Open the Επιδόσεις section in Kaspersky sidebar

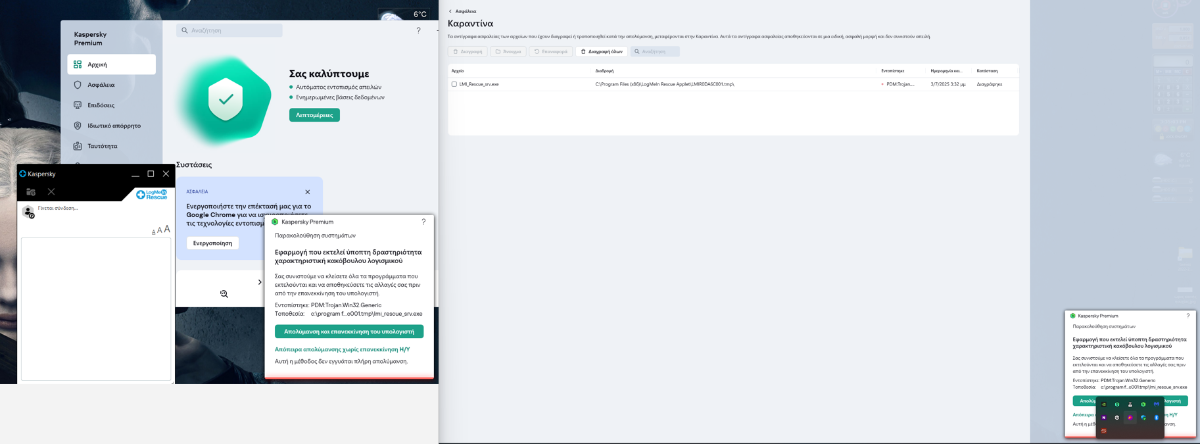pos(112,105)
